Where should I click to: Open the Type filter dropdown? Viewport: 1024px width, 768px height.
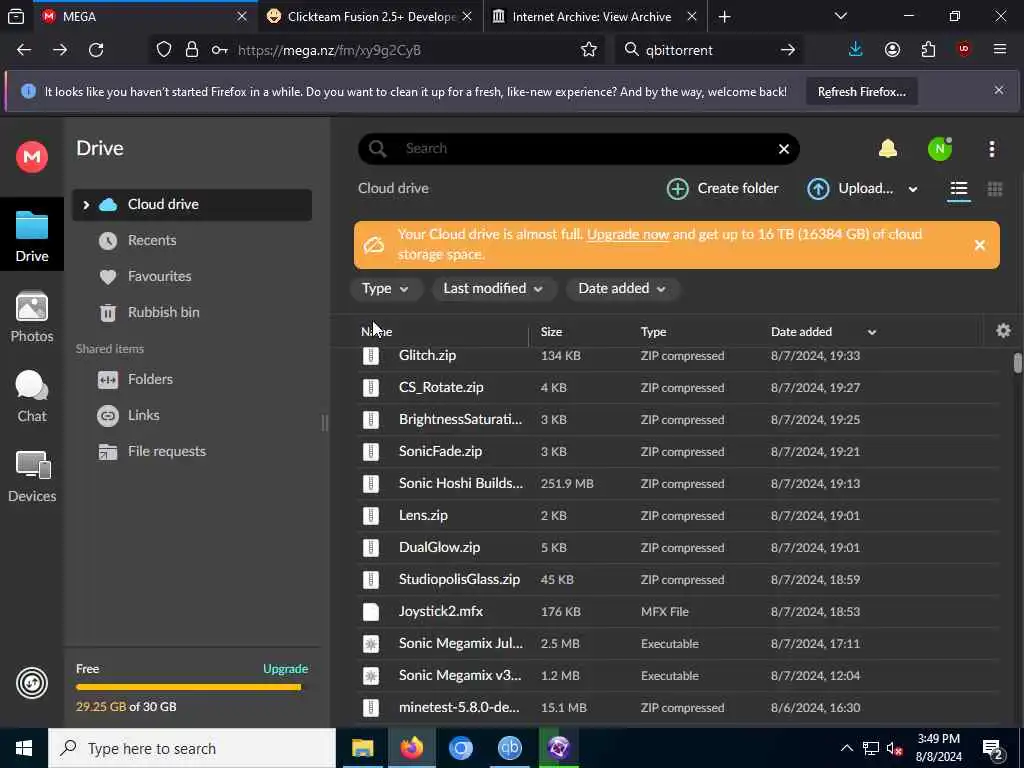pyautogui.click(x=385, y=289)
